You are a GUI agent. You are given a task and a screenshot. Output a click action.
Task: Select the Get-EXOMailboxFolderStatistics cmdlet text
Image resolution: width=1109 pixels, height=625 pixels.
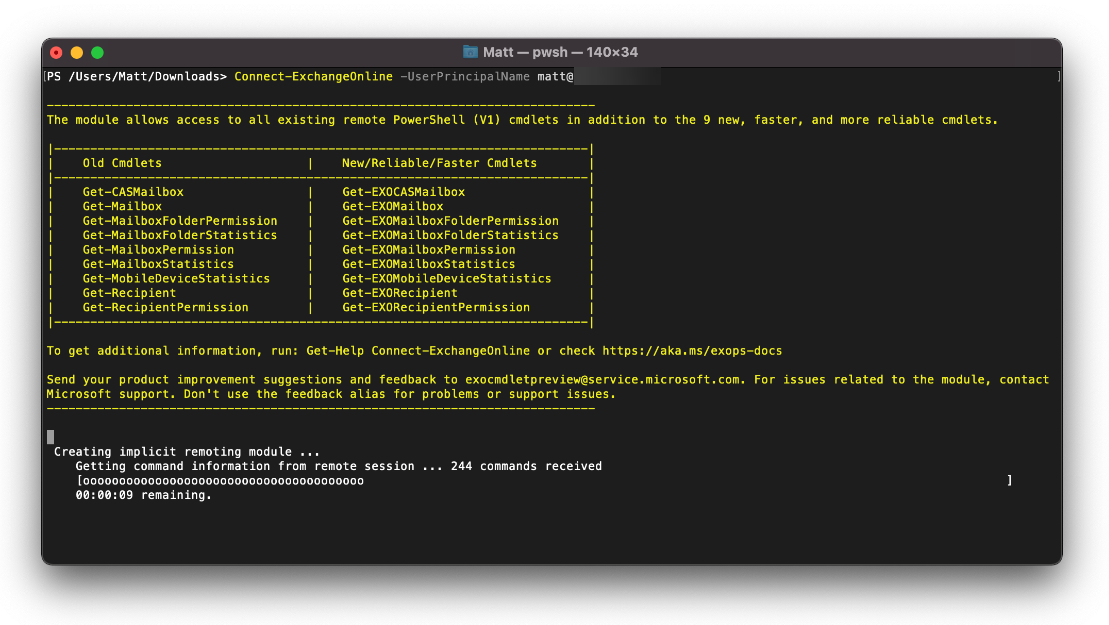pos(450,235)
